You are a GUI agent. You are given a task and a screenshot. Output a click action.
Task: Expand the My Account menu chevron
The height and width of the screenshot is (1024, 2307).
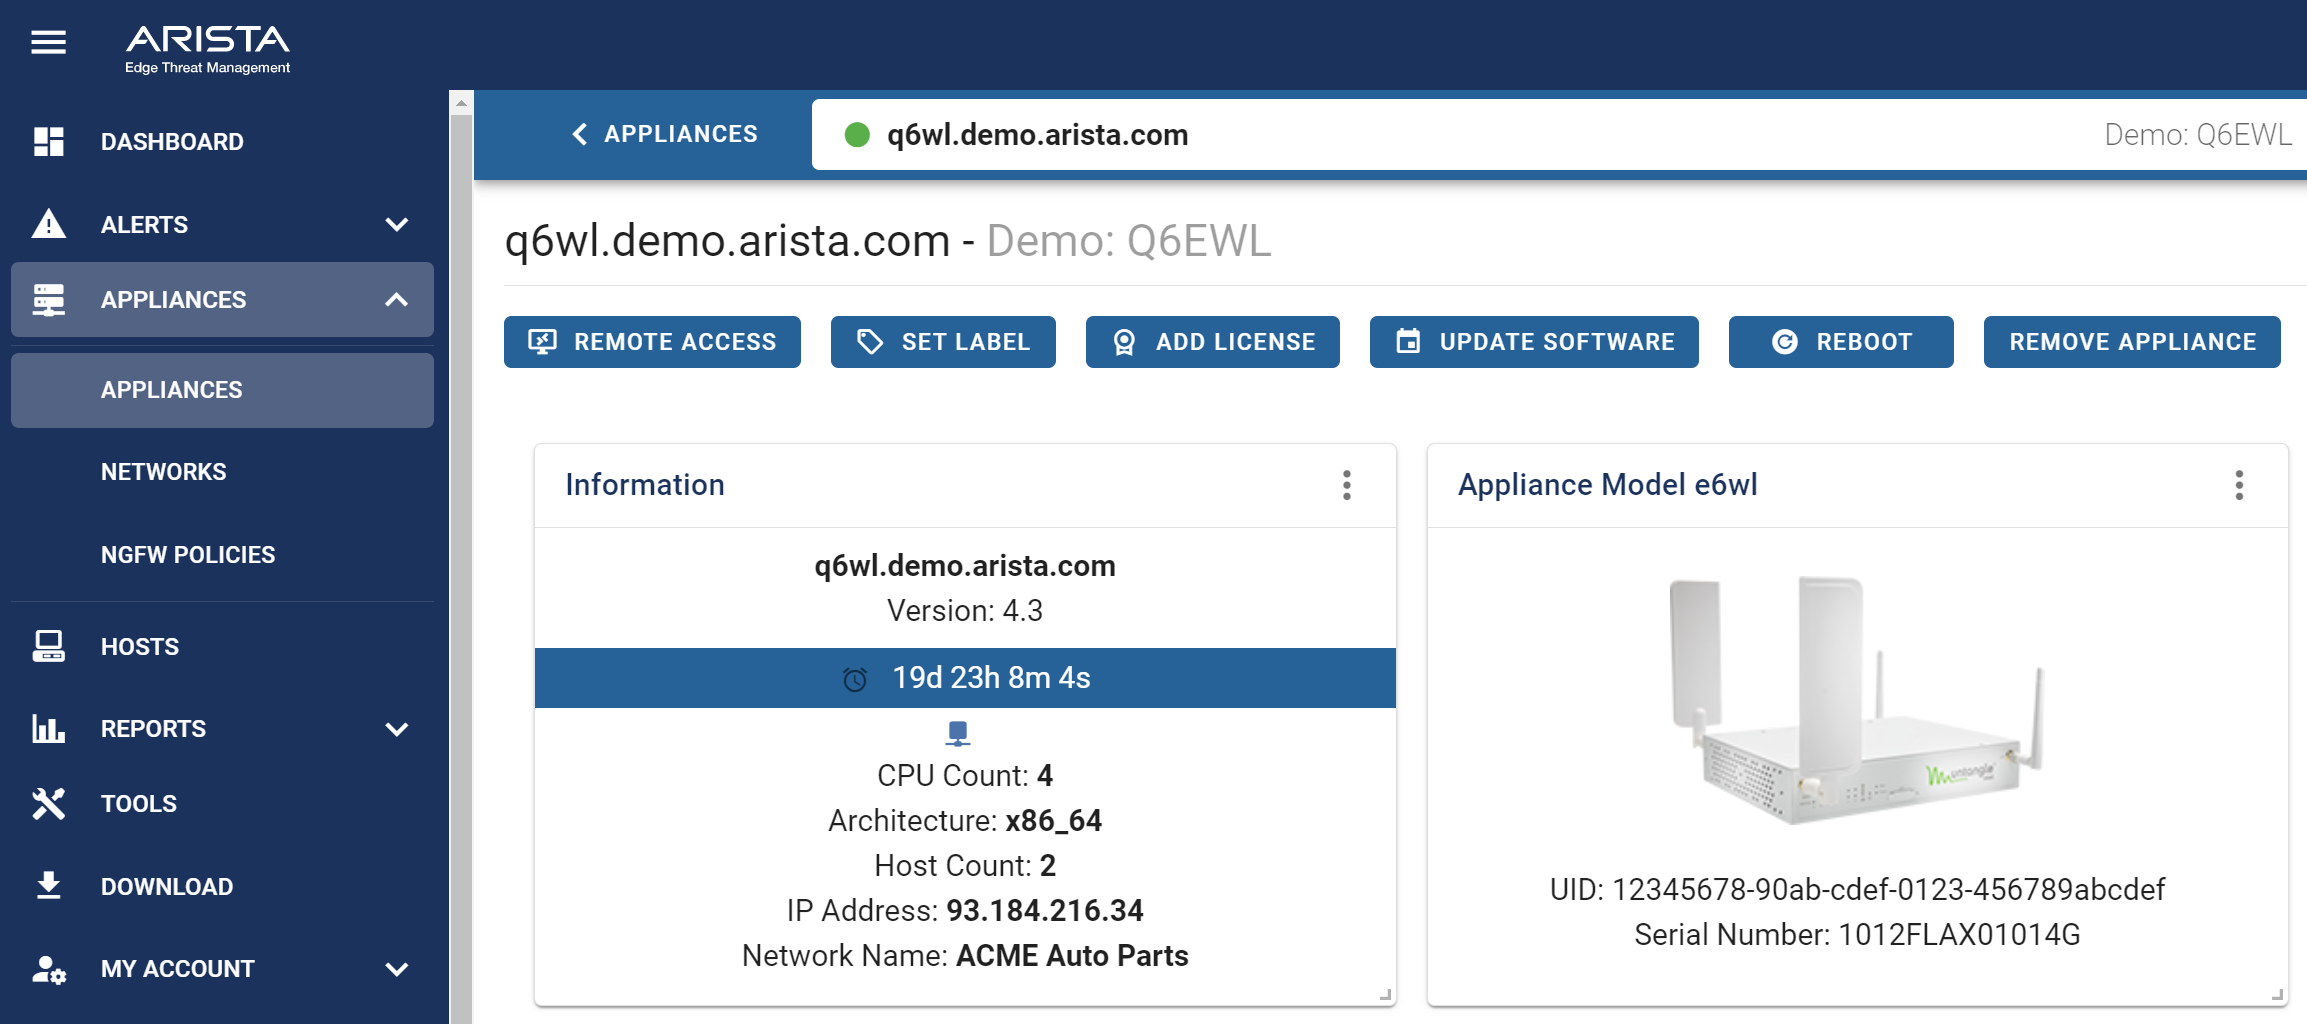[397, 969]
